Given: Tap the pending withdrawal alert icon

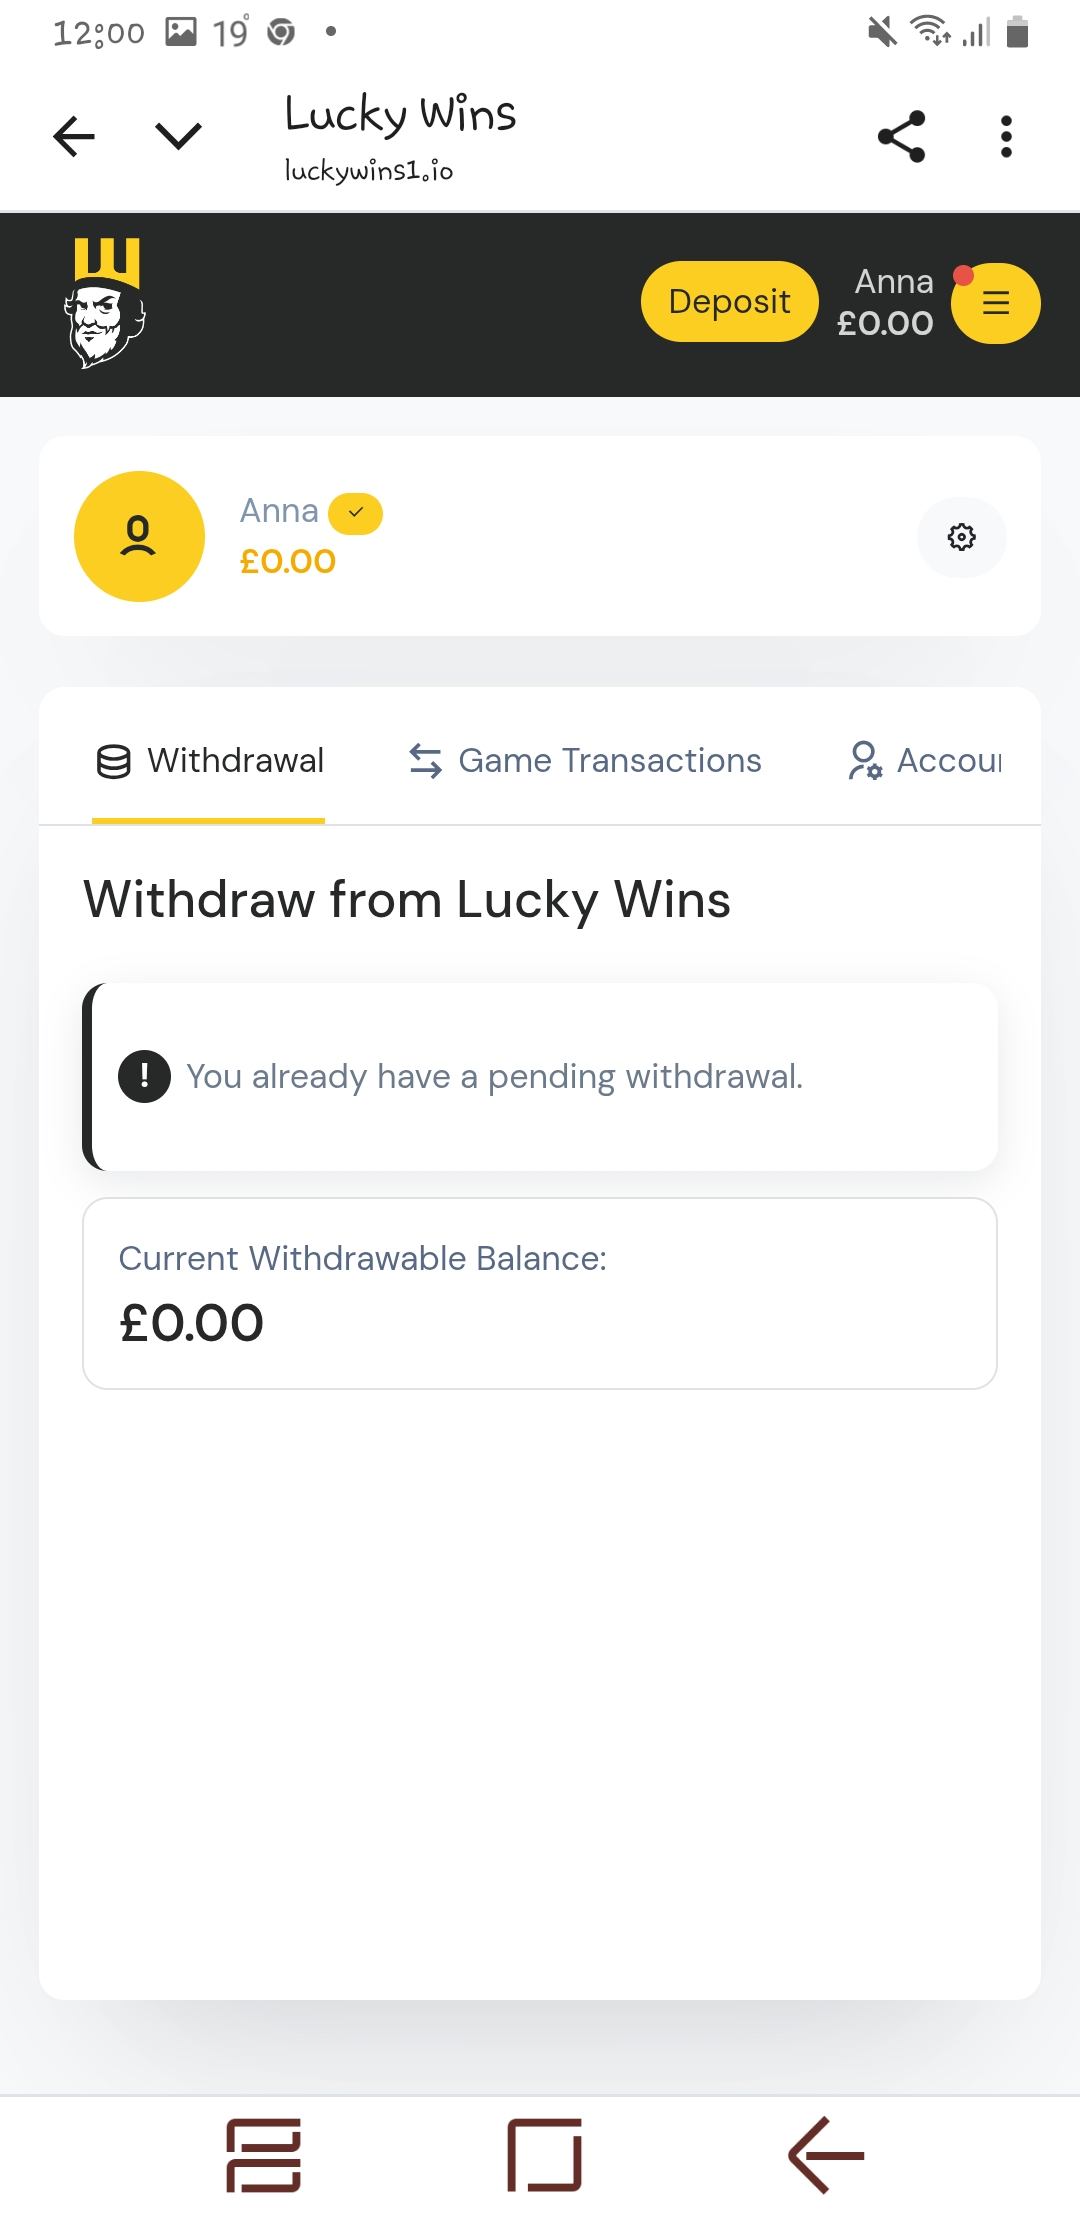Looking at the screenshot, I should (144, 1077).
